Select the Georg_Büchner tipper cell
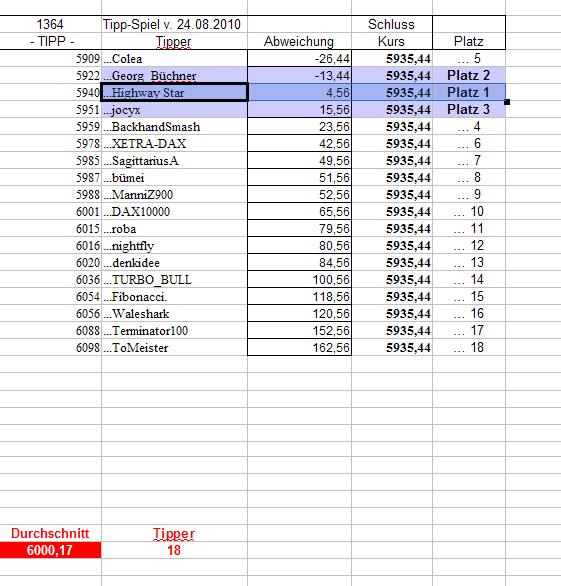The width and height of the screenshot is (561, 586). point(174,75)
